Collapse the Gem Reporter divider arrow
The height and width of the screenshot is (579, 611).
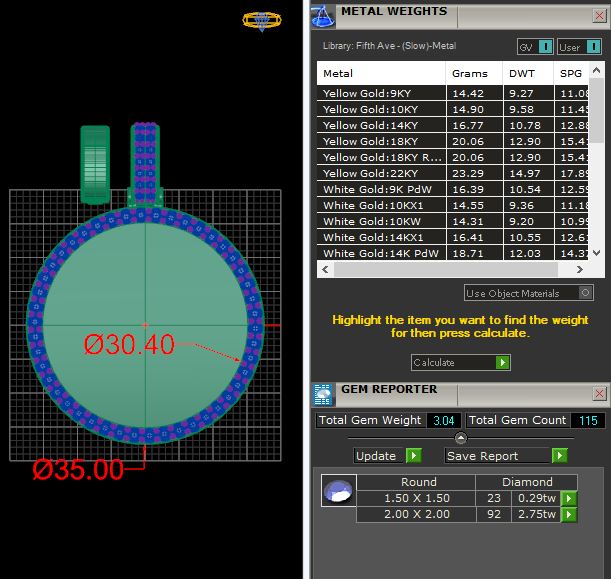[x=460, y=438]
